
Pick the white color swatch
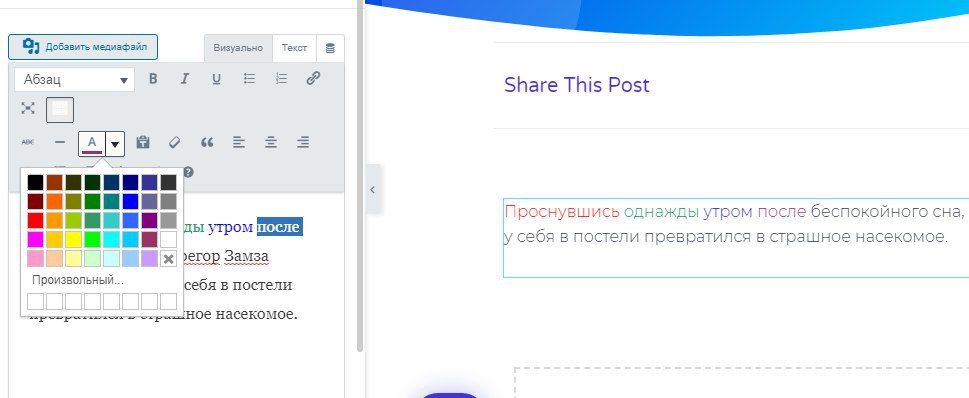(168, 239)
